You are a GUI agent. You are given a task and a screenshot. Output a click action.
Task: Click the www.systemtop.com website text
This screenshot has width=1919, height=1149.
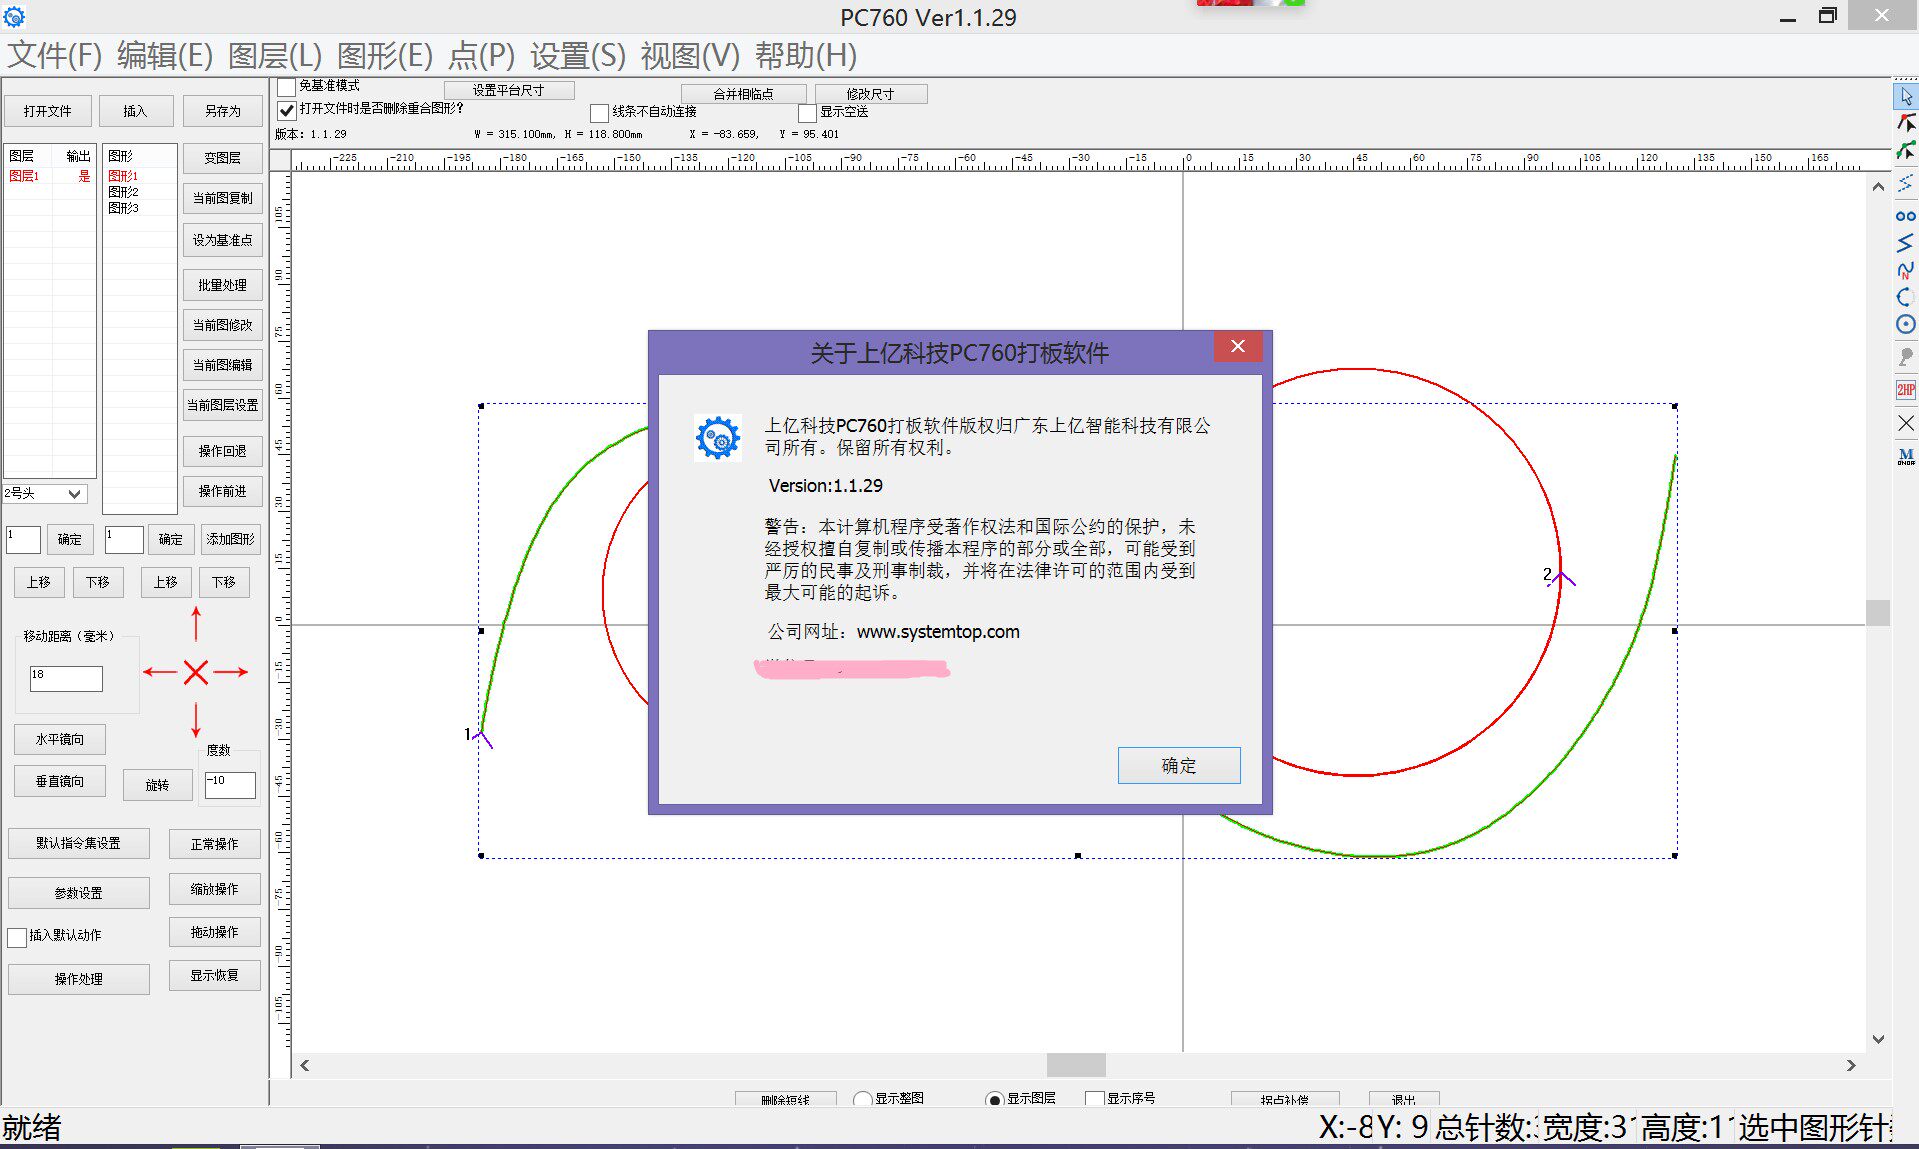pyautogui.click(x=938, y=632)
